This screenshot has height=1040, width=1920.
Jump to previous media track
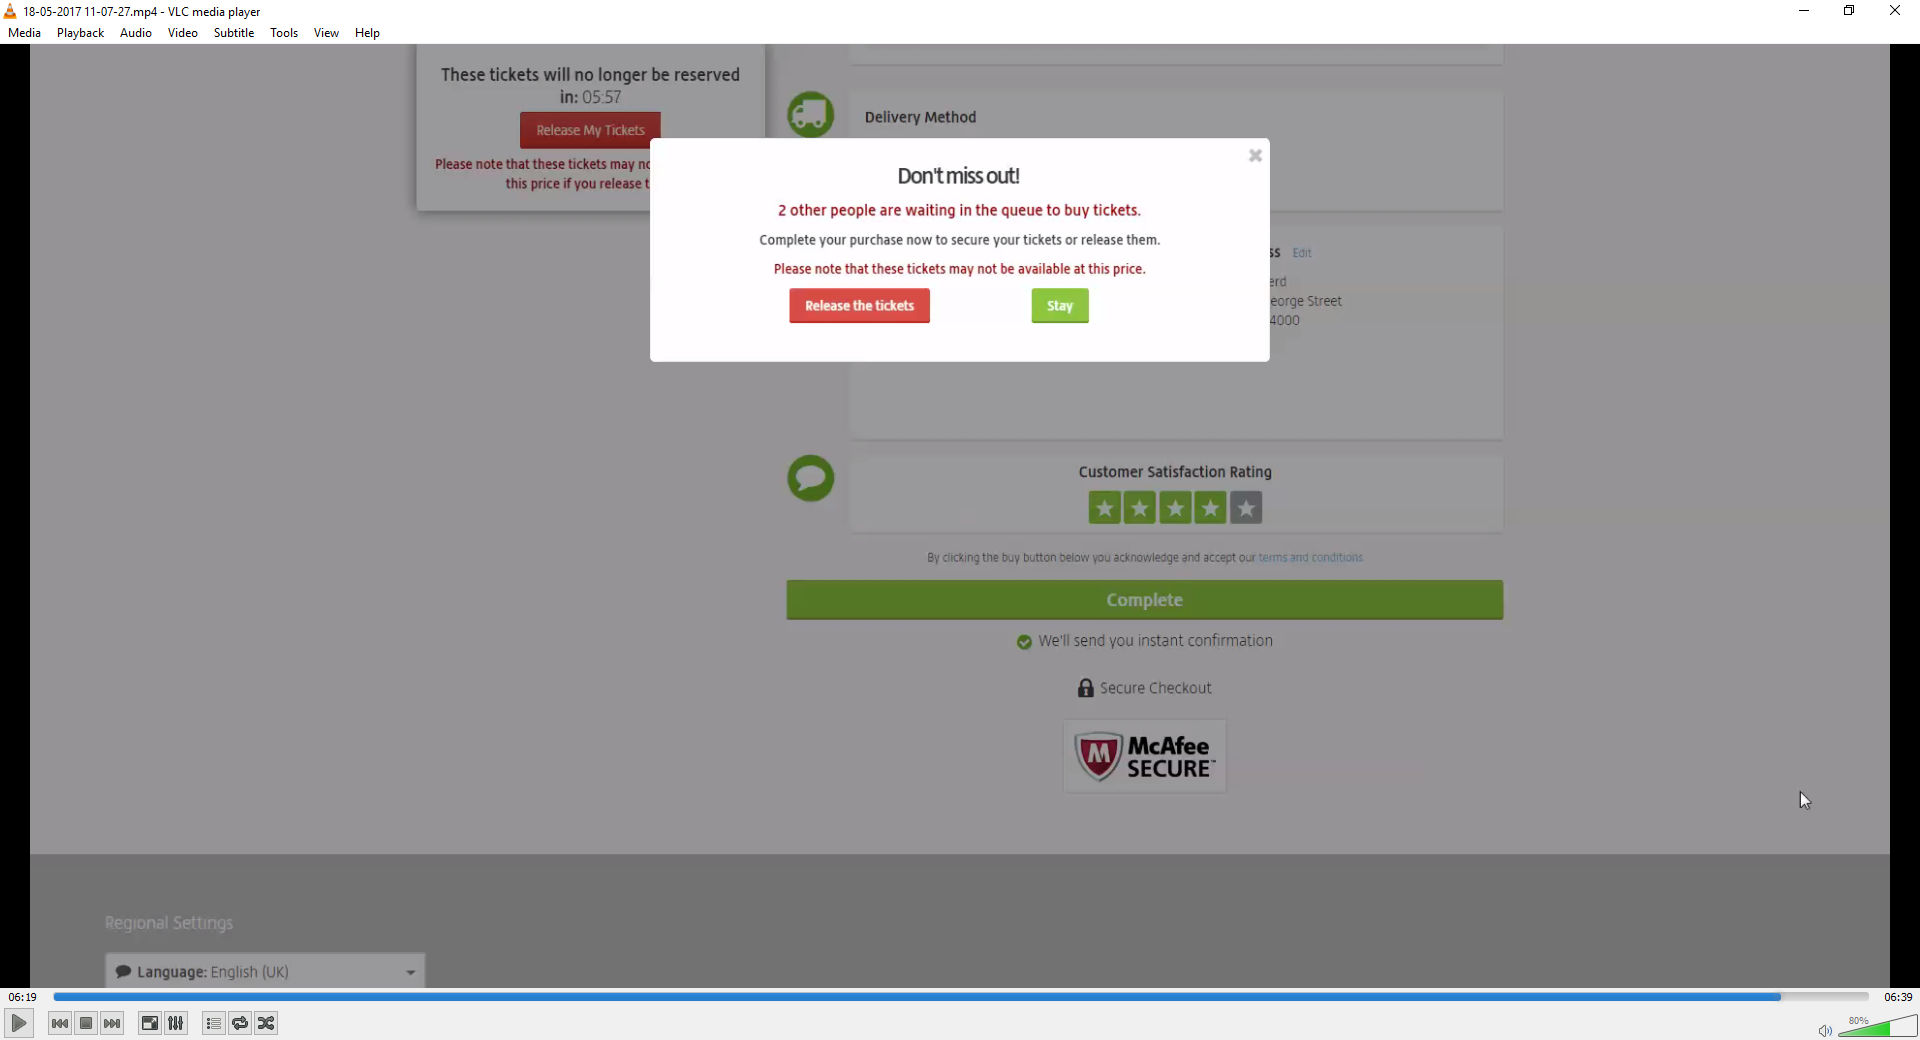coord(60,1023)
